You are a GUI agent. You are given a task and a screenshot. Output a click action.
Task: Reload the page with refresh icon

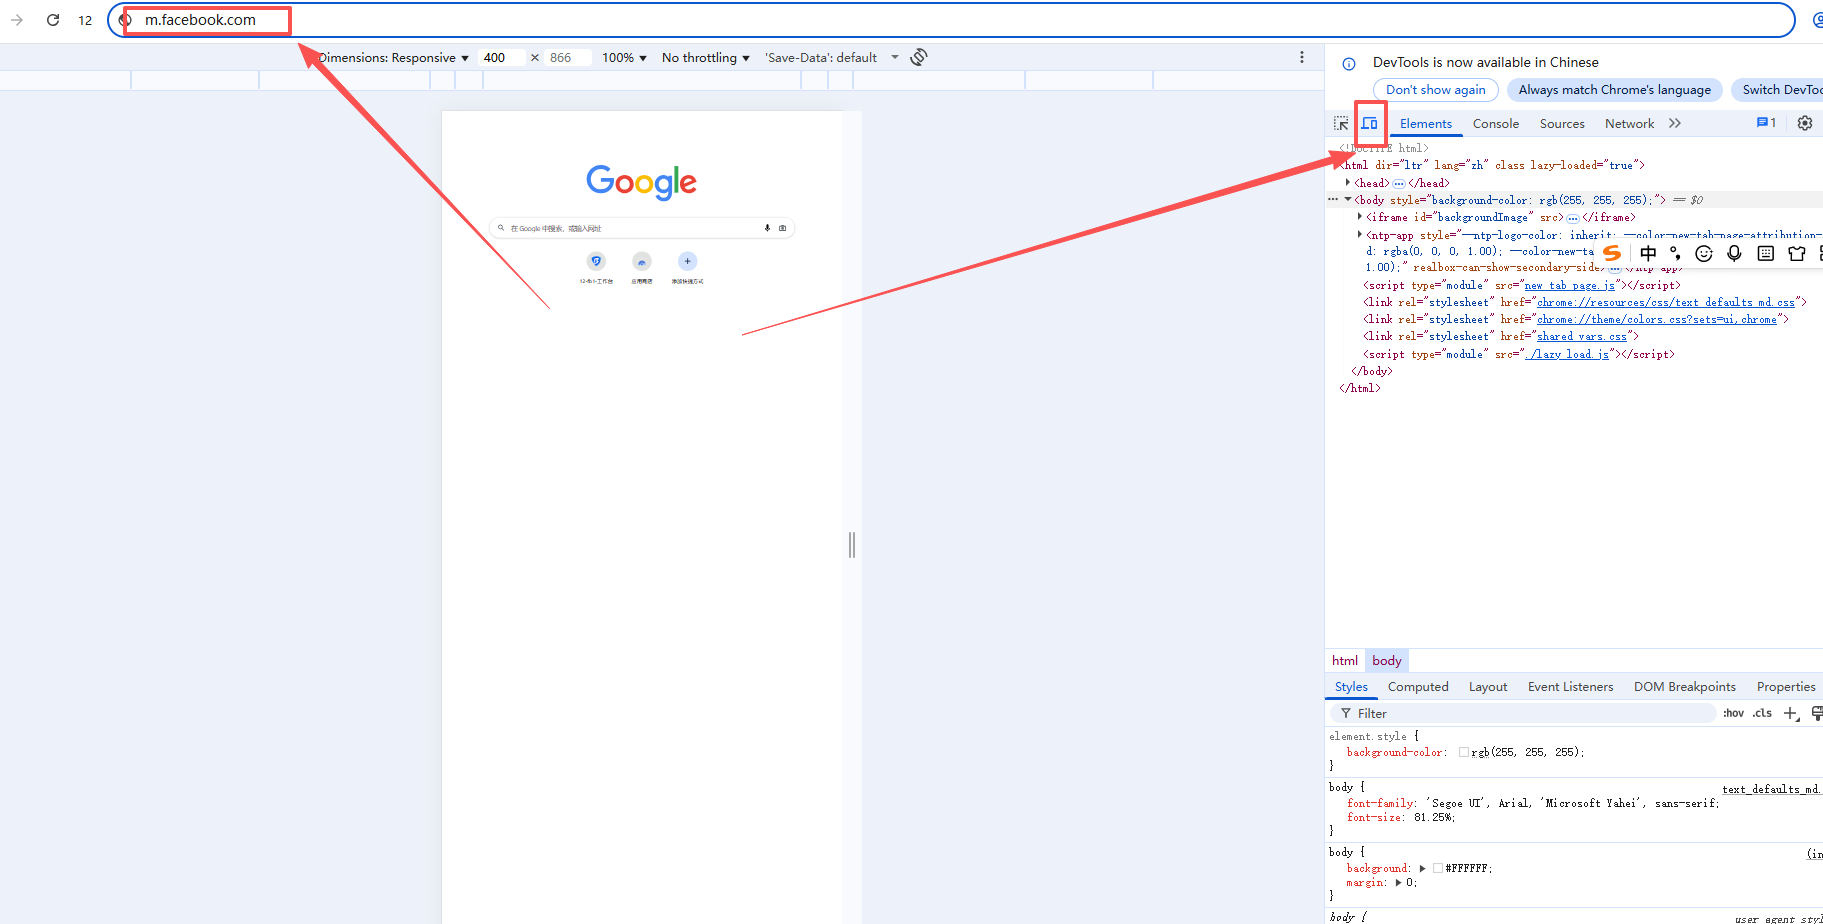[53, 20]
